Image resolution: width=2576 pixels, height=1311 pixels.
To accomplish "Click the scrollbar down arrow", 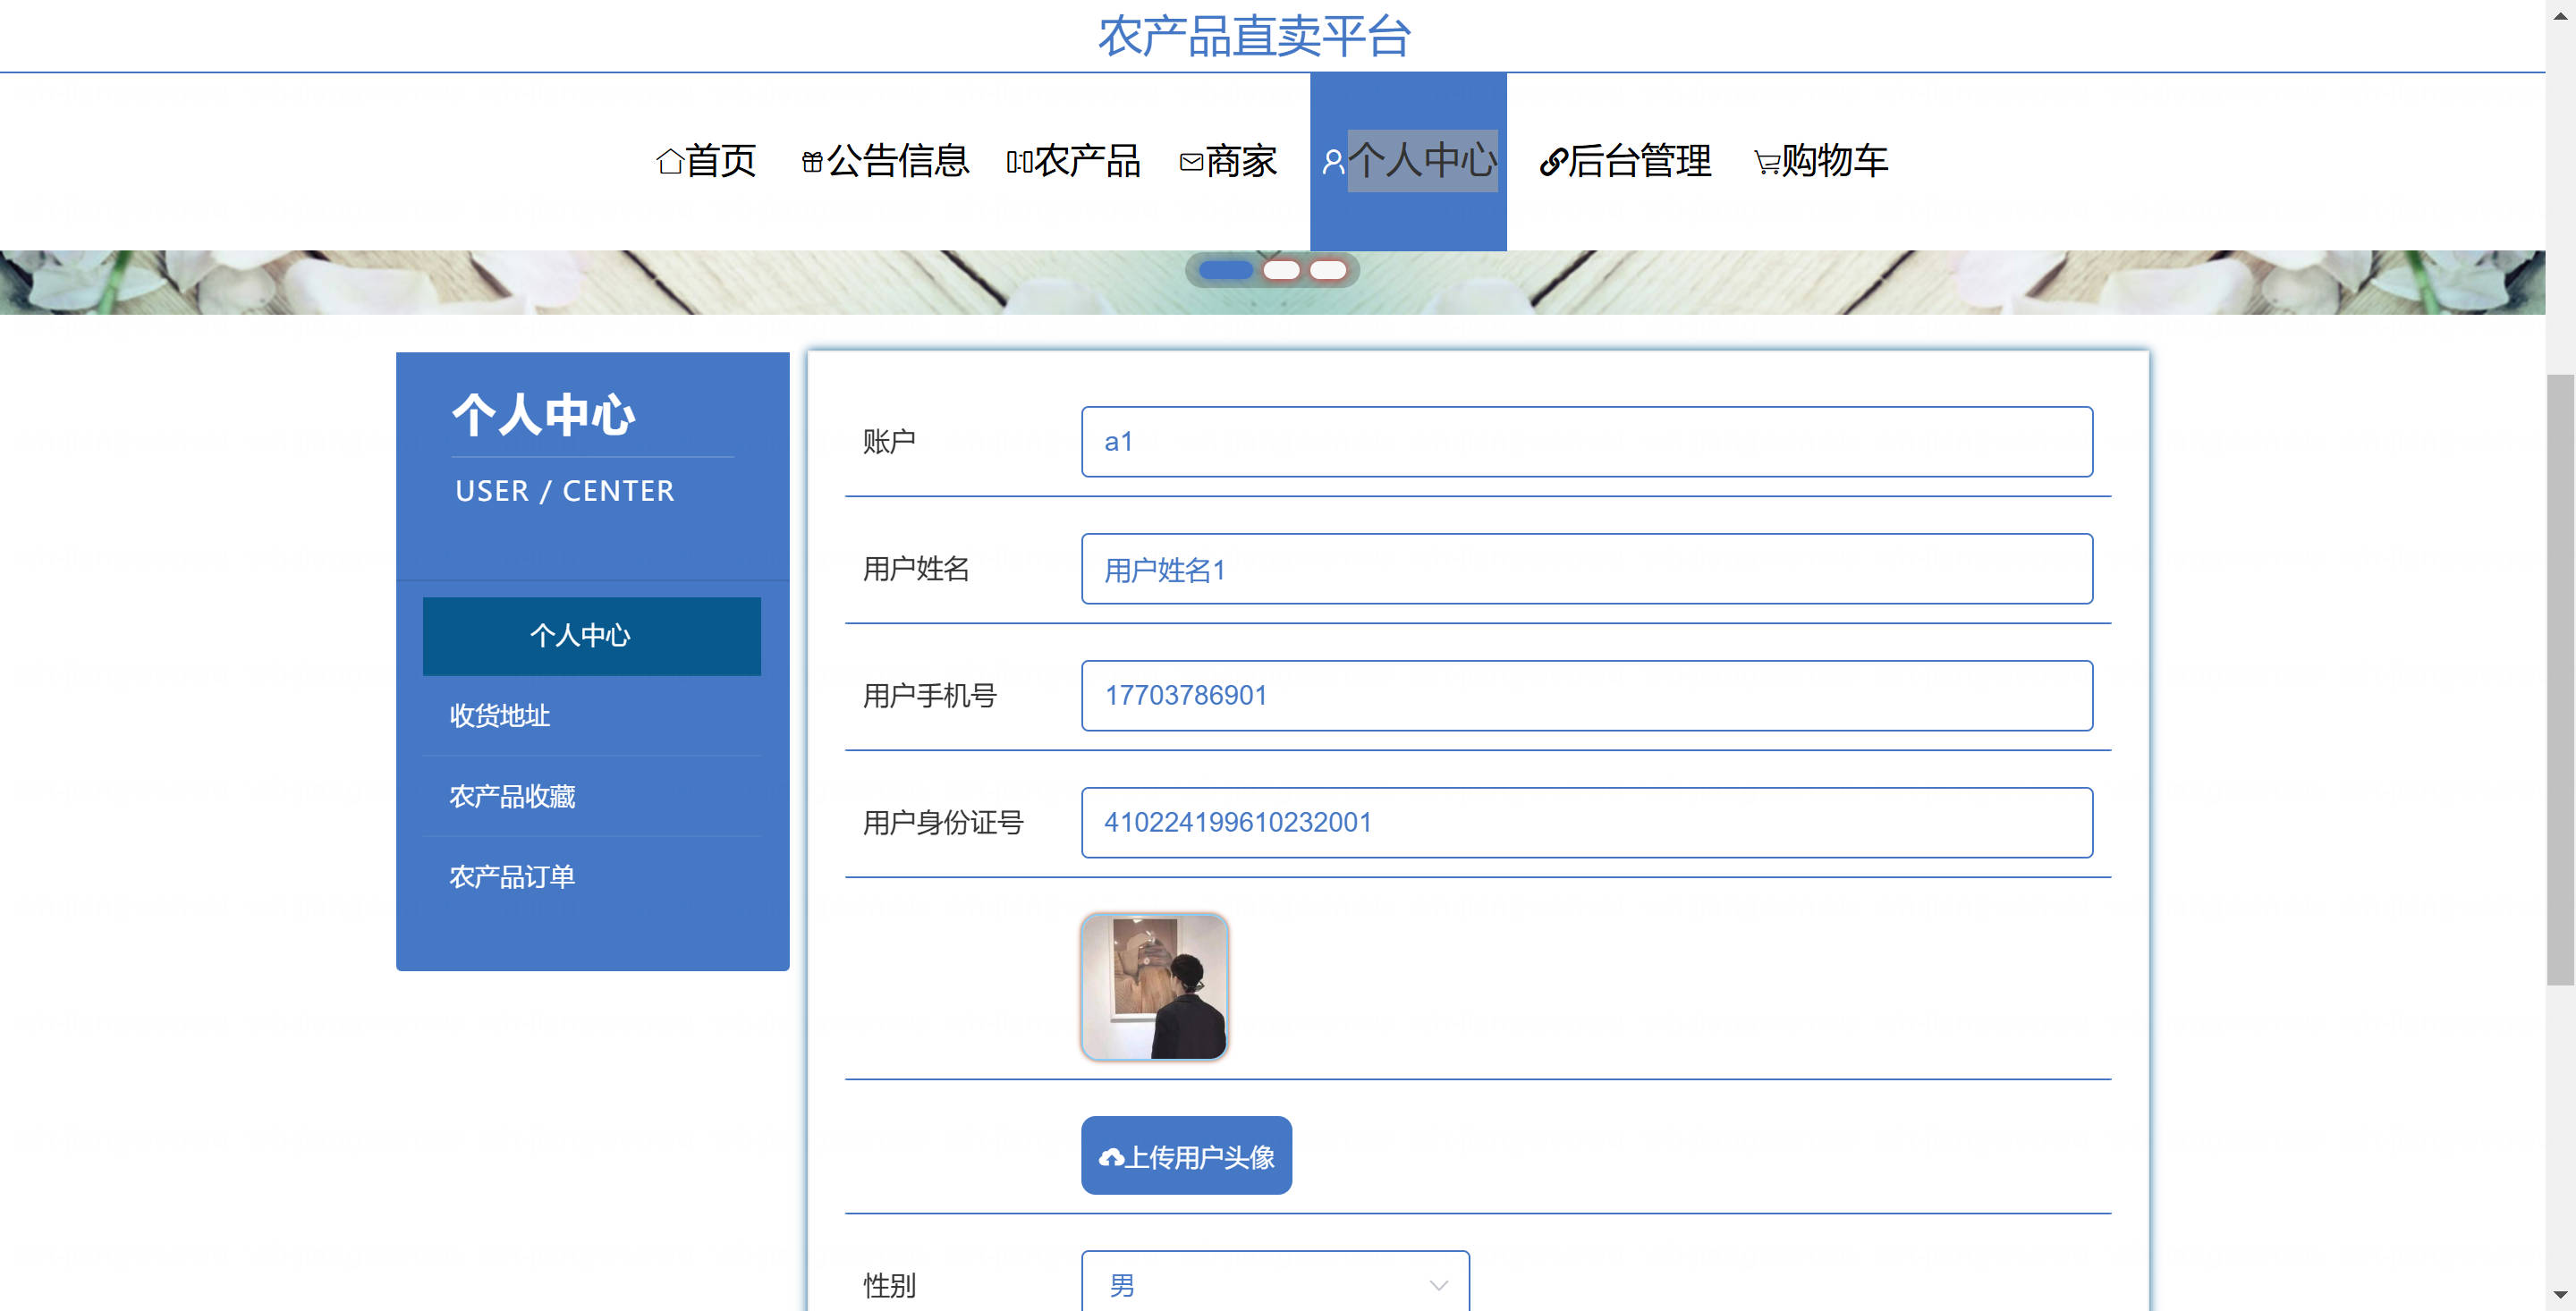I will (x=2560, y=1296).
